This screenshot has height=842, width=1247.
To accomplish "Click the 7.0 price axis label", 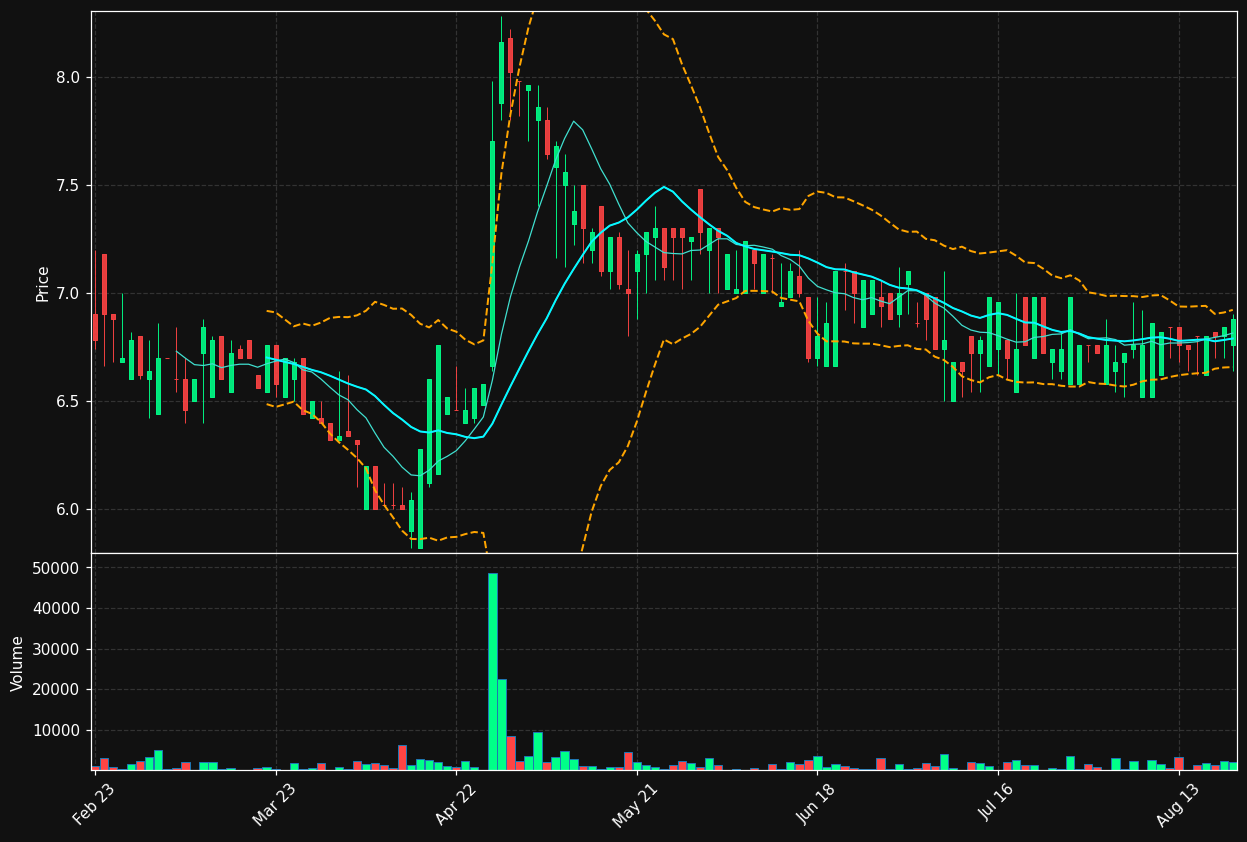I will pyautogui.click(x=68, y=294).
